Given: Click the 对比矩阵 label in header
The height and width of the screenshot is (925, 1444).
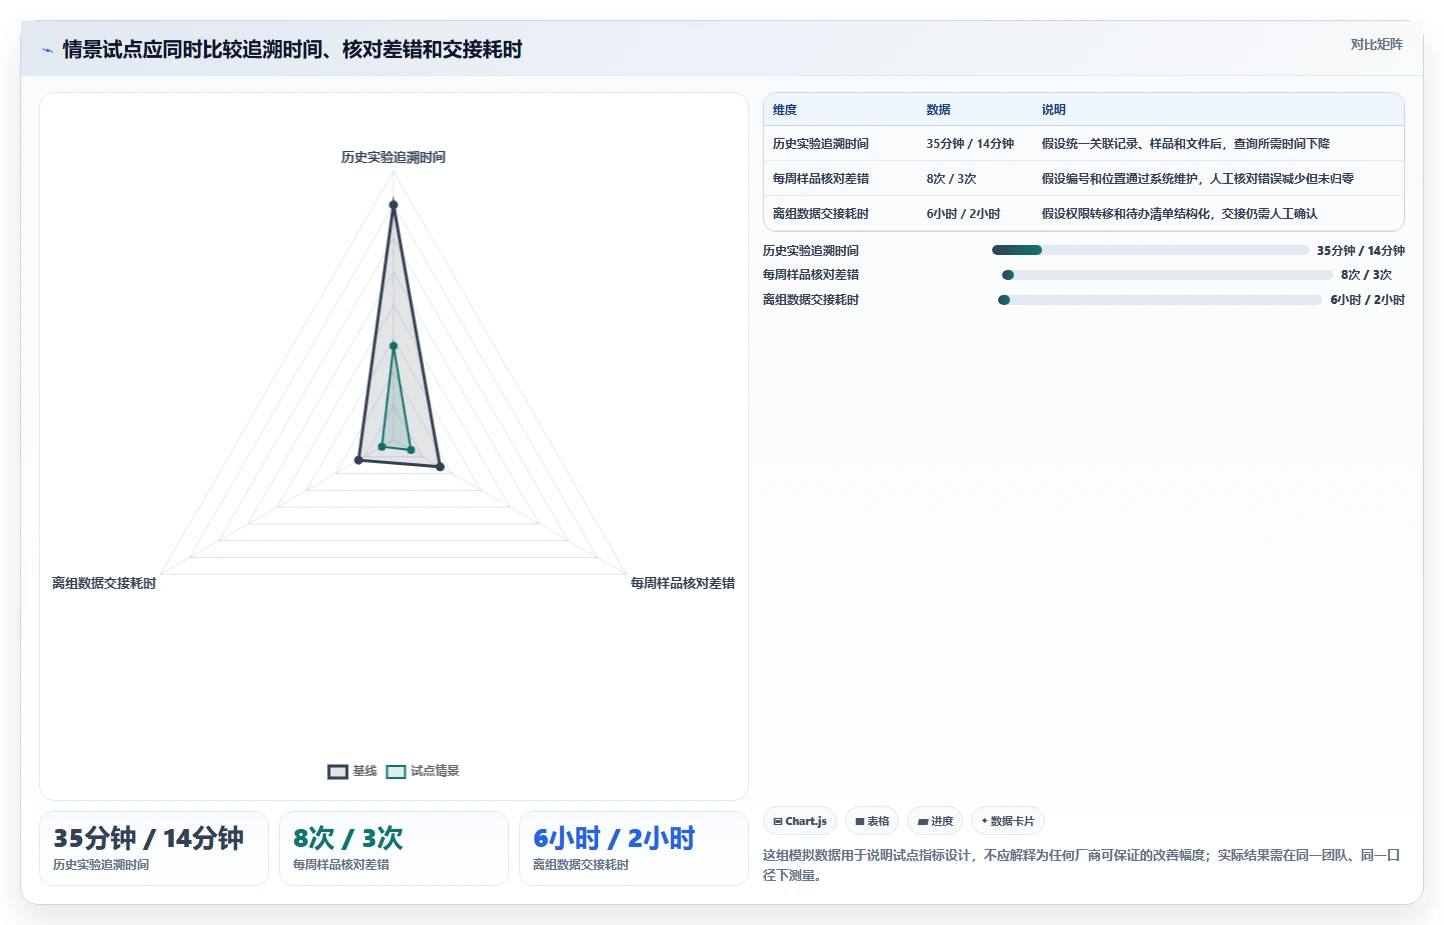Looking at the screenshot, I should point(1376,44).
